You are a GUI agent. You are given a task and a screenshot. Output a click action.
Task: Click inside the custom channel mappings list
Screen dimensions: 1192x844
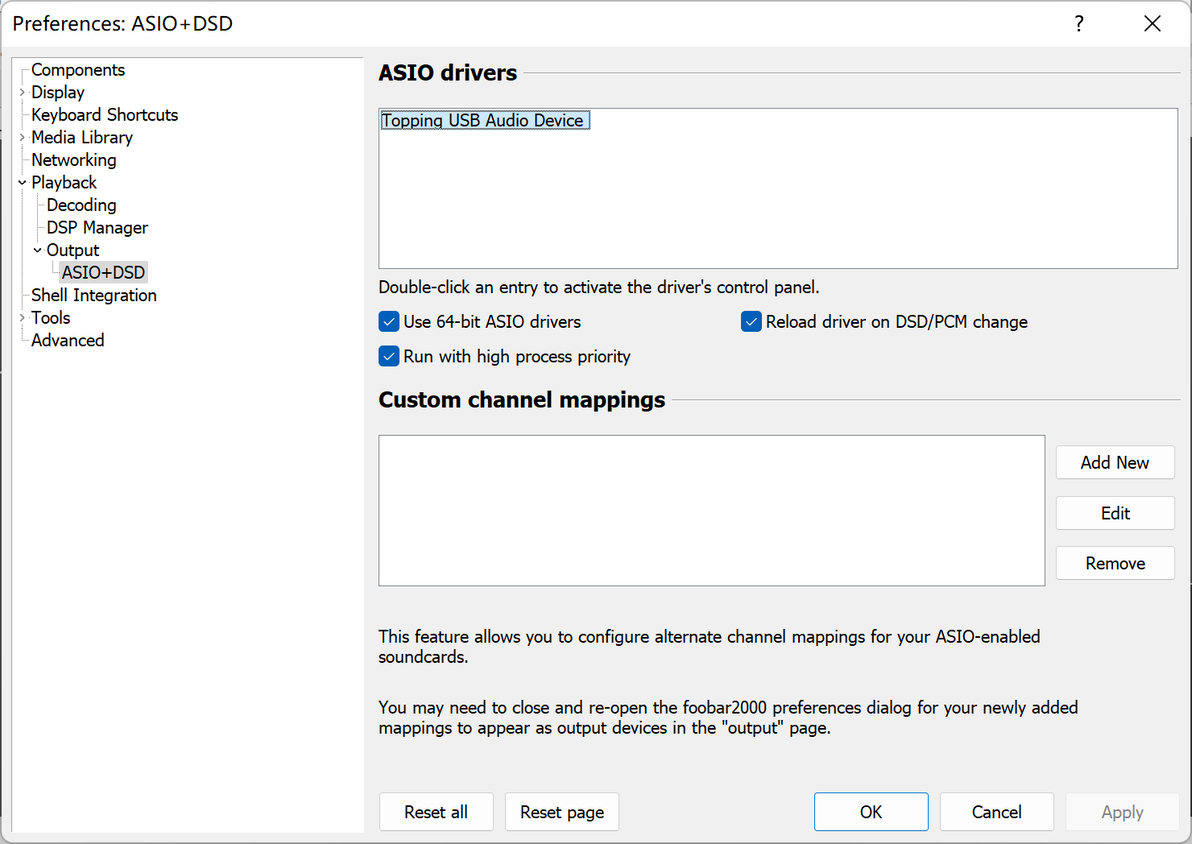click(x=710, y=510)
